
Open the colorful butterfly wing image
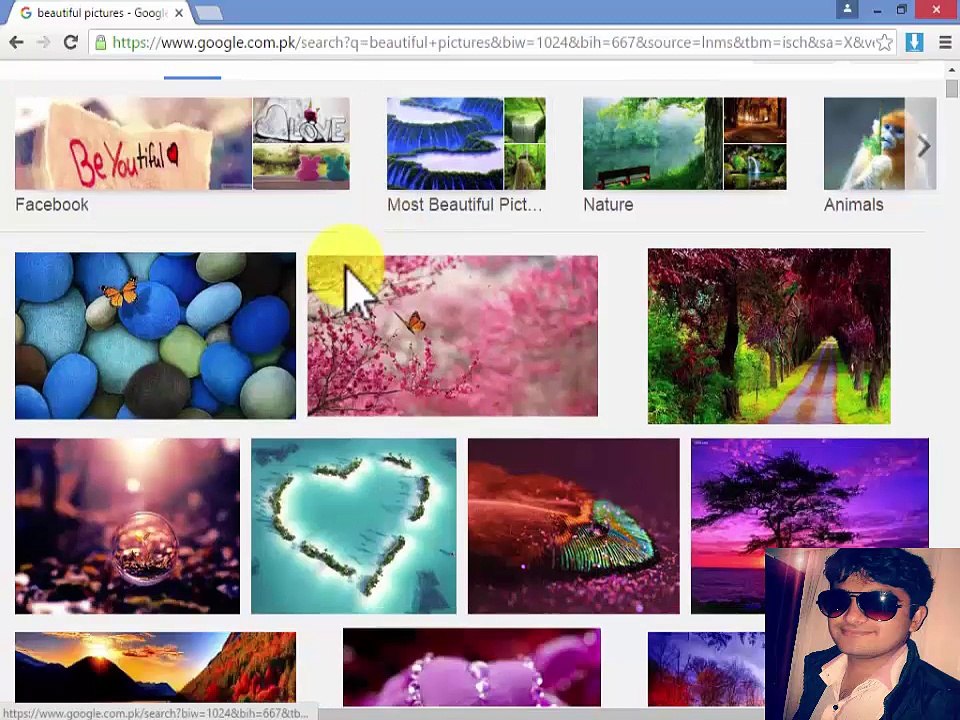574,526
